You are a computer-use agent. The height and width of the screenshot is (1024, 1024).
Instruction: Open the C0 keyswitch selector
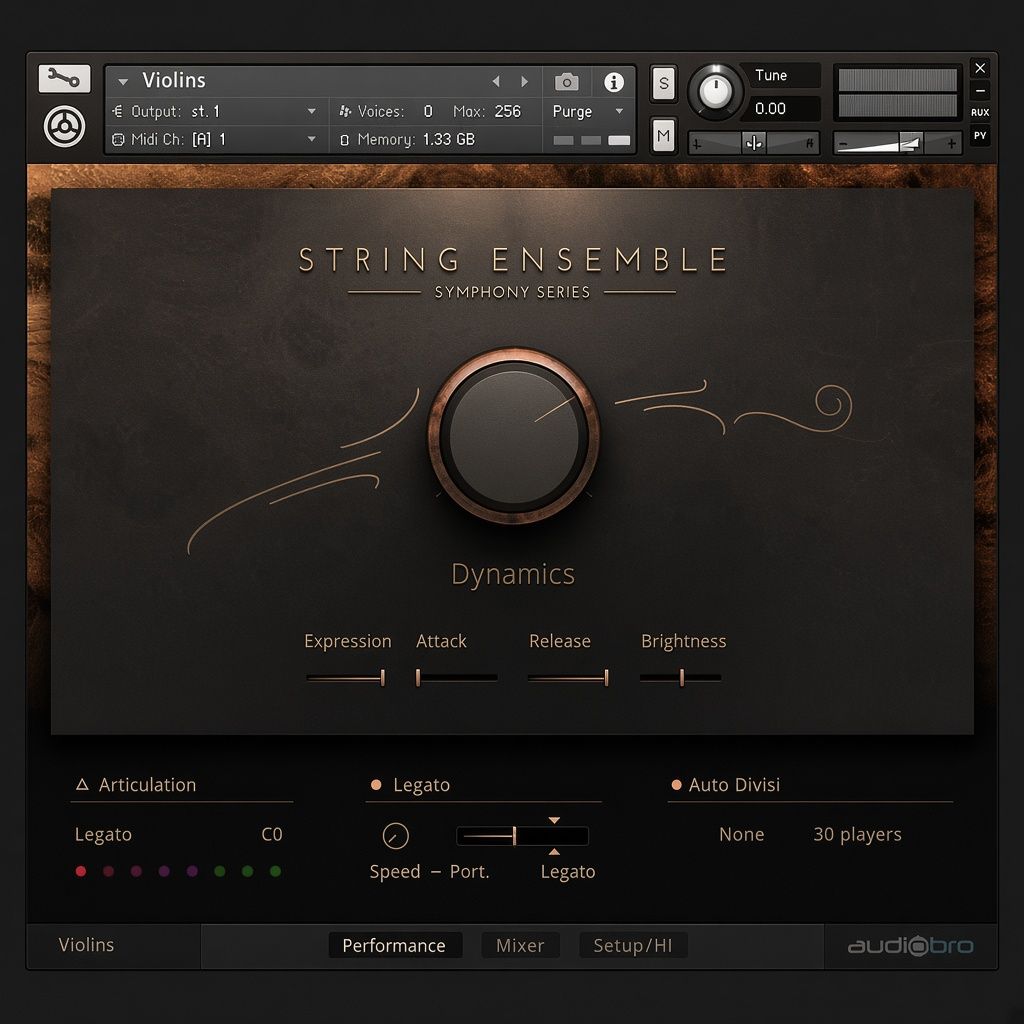(x=272, y=834)
